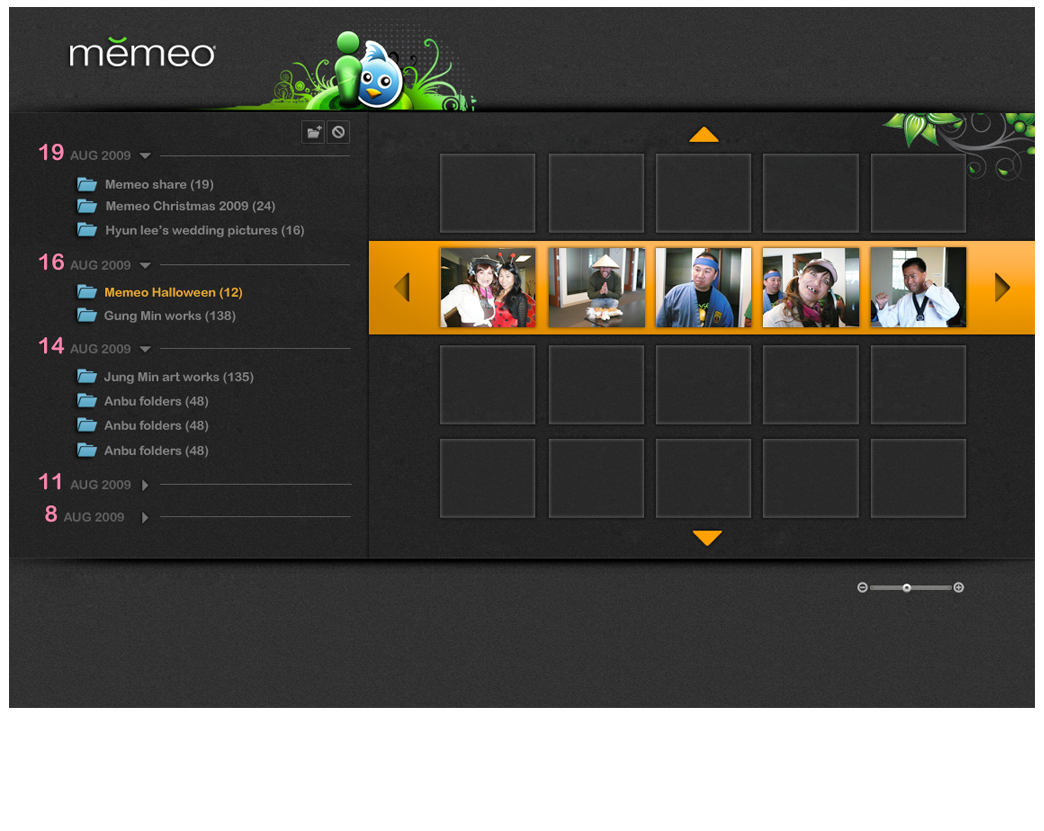Expand the 8 AUG 2009 group

[145, 518]
